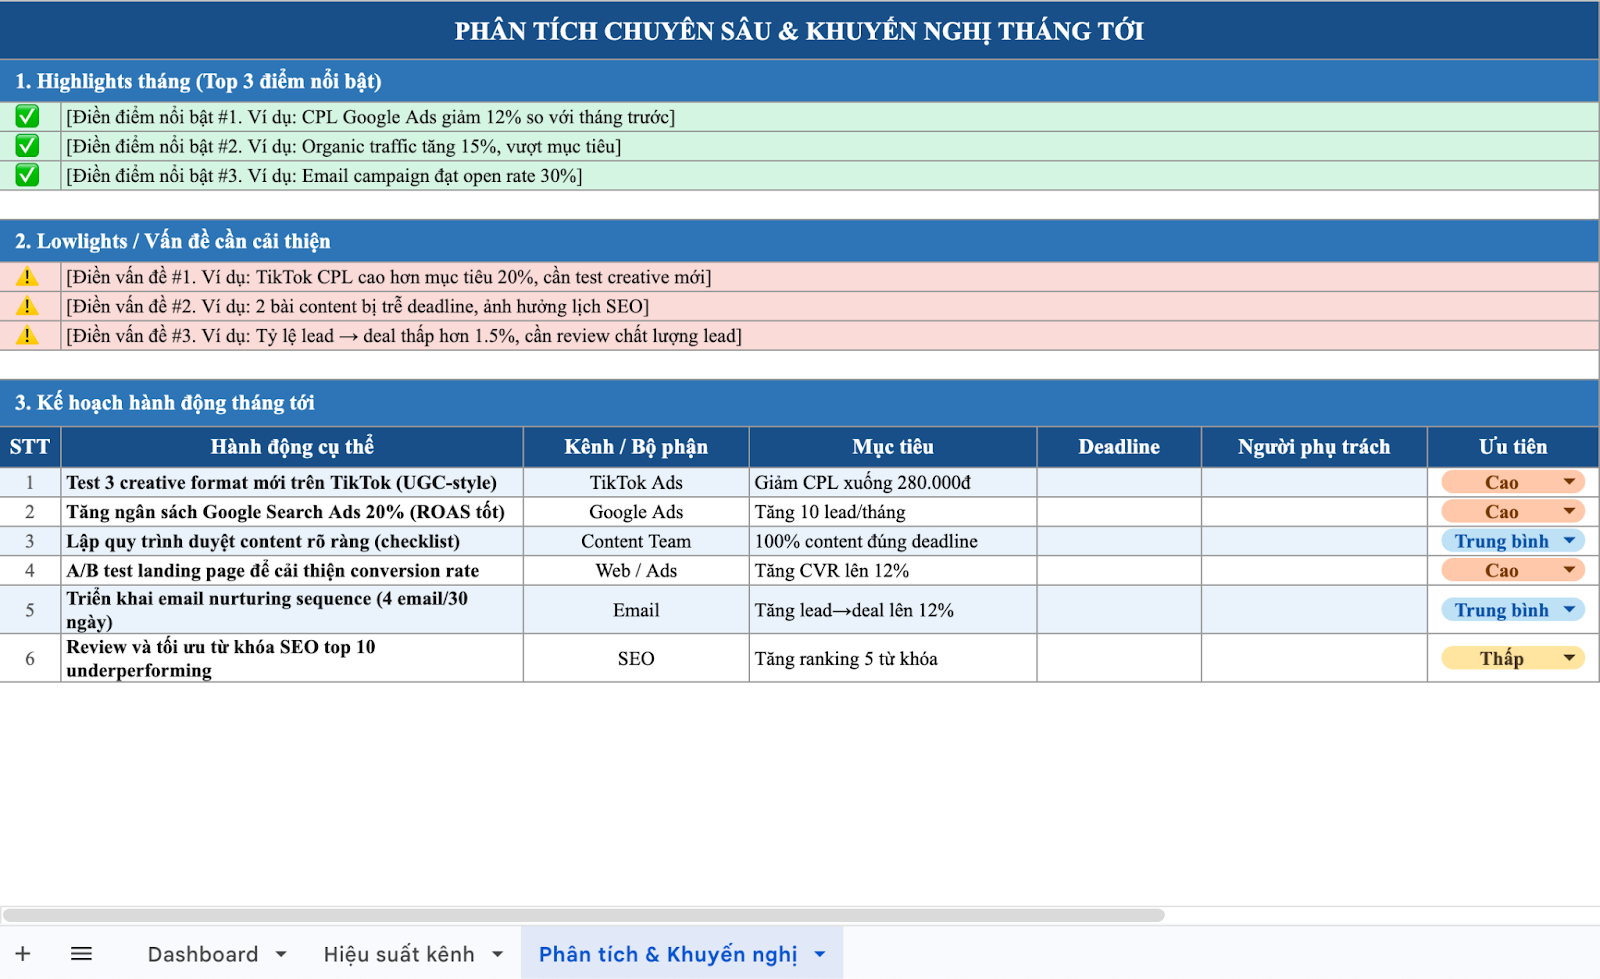Open priority dropdown for TikTok creative test row
The width and height of the screenshot is (1600, 979).
(x=1568, y=482)
